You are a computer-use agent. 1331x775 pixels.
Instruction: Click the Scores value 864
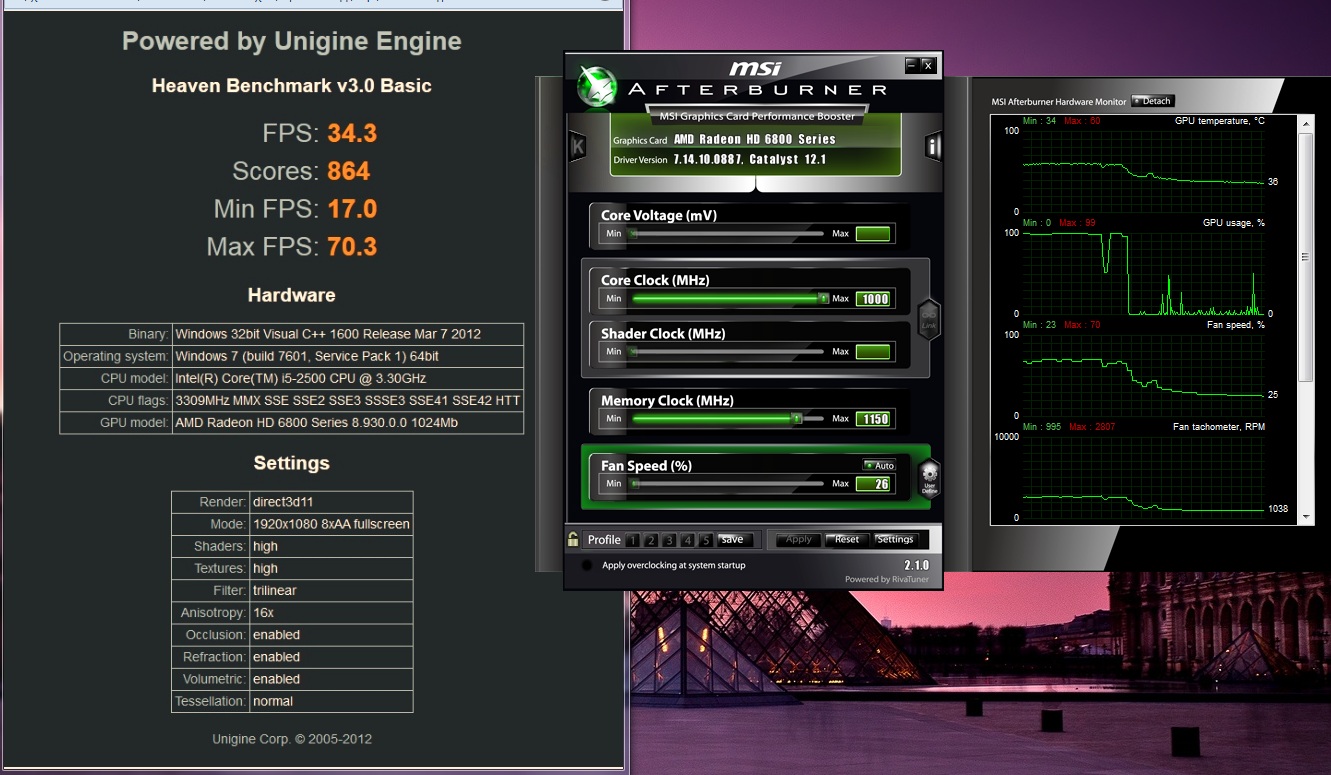click(x=348, y=171)
